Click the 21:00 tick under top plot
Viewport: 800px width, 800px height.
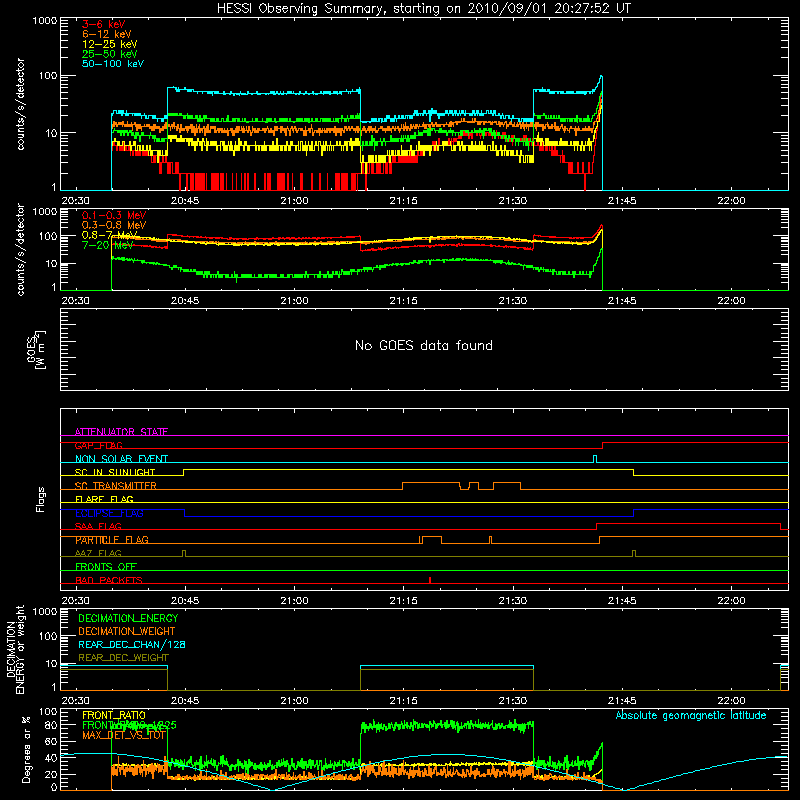tap(294, 201)
